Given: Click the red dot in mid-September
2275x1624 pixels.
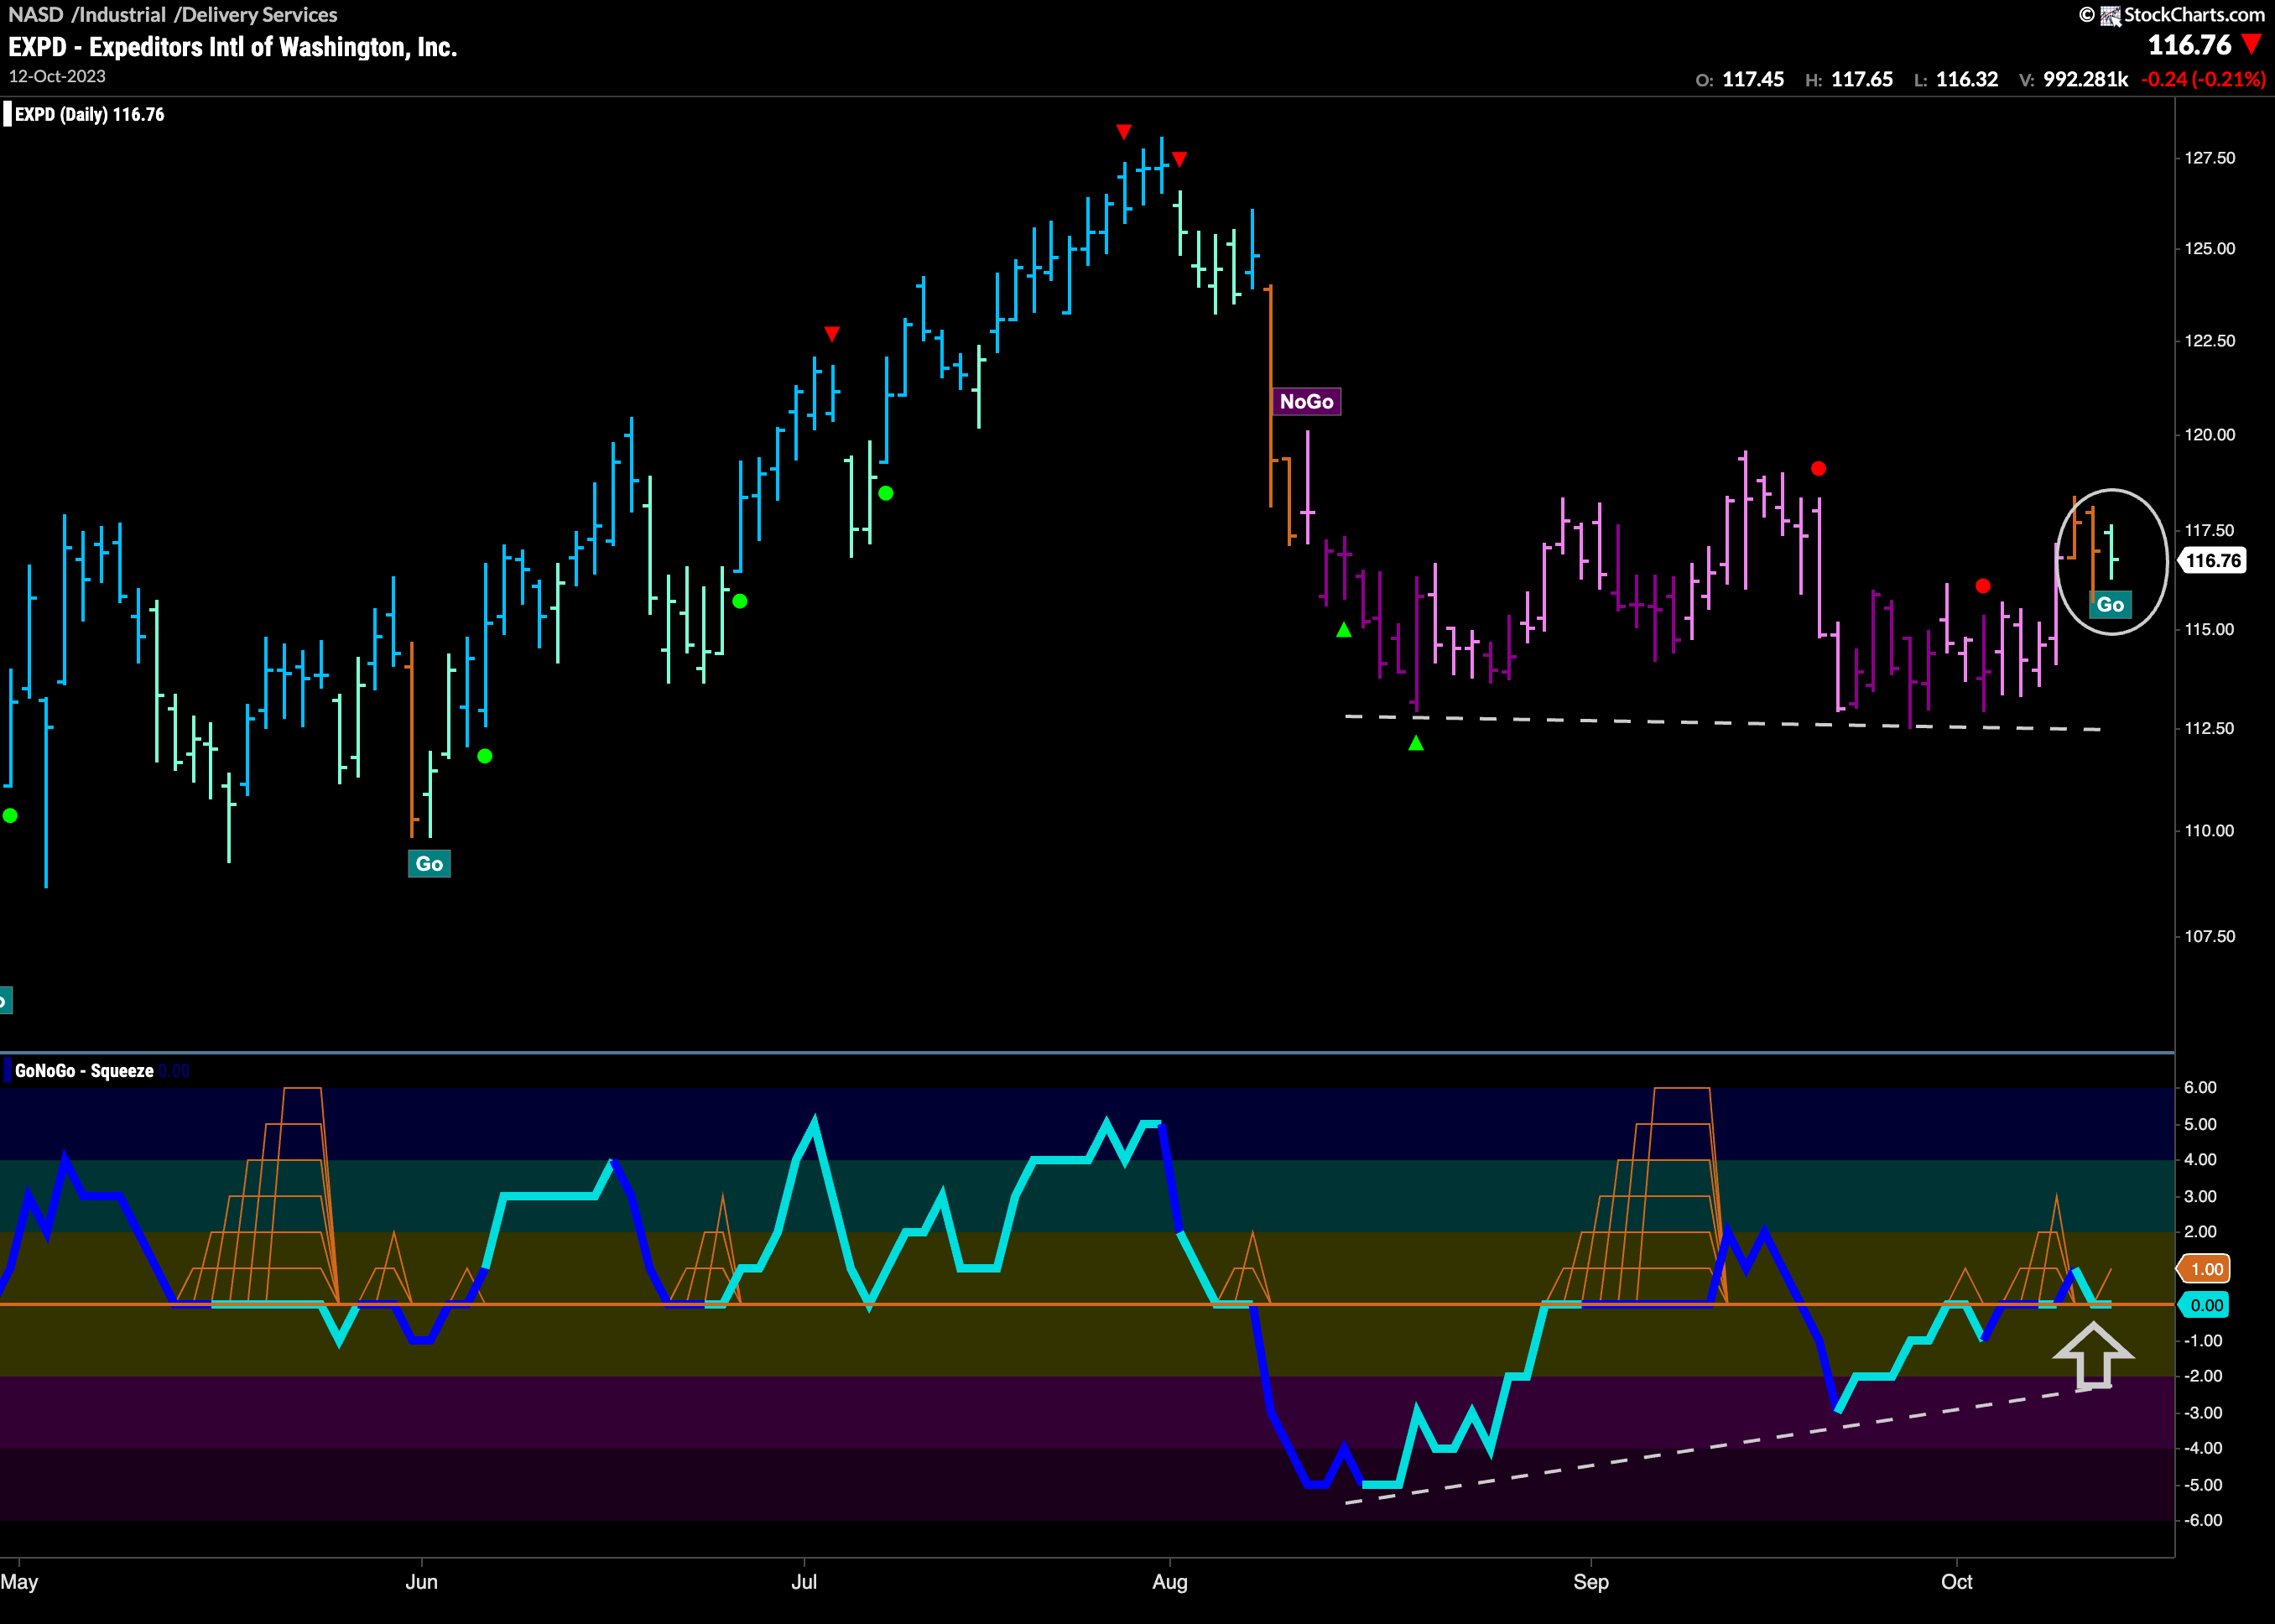Looking at the screenshot, I should [x=1819, y=468].
